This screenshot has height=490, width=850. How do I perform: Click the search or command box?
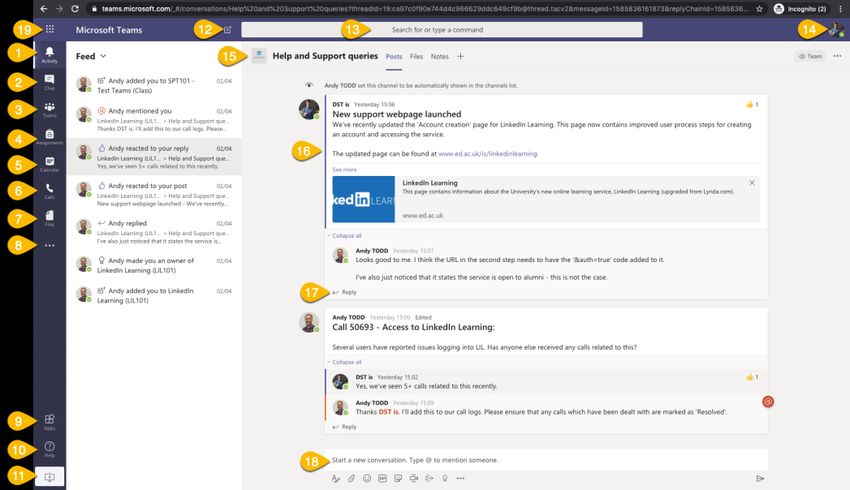click(442, 30)
